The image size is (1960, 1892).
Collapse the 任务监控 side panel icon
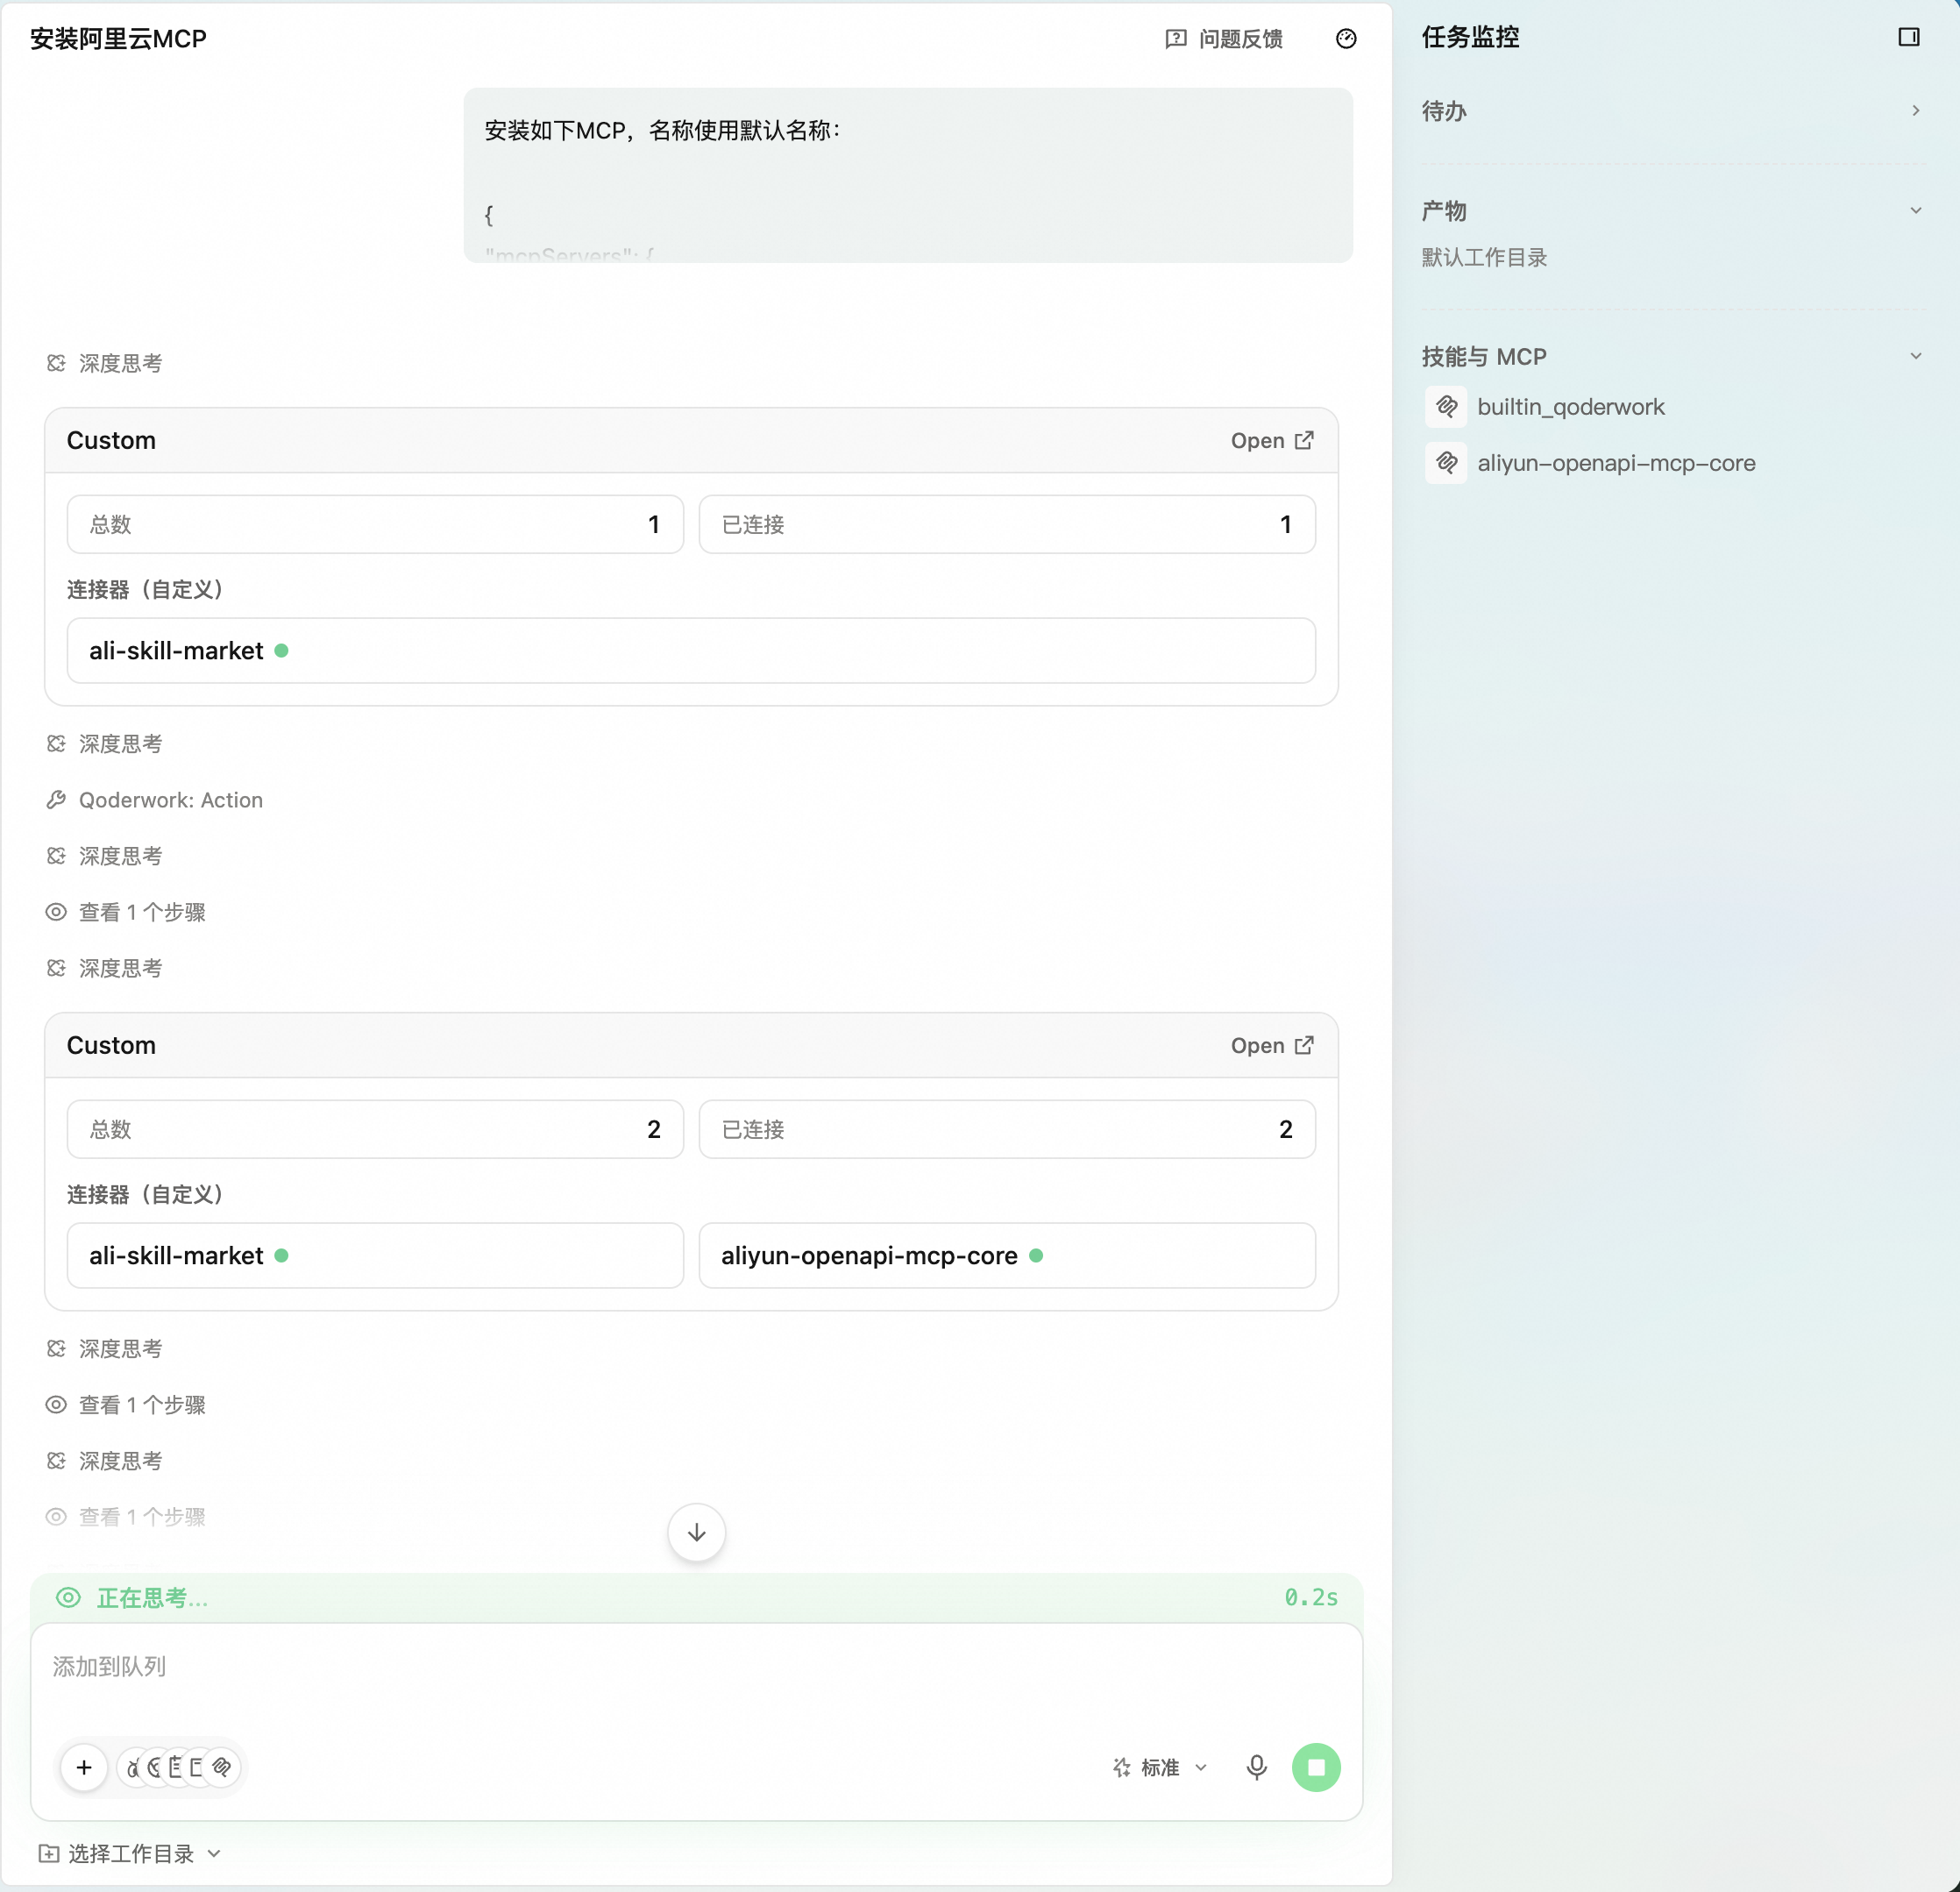1908,37
